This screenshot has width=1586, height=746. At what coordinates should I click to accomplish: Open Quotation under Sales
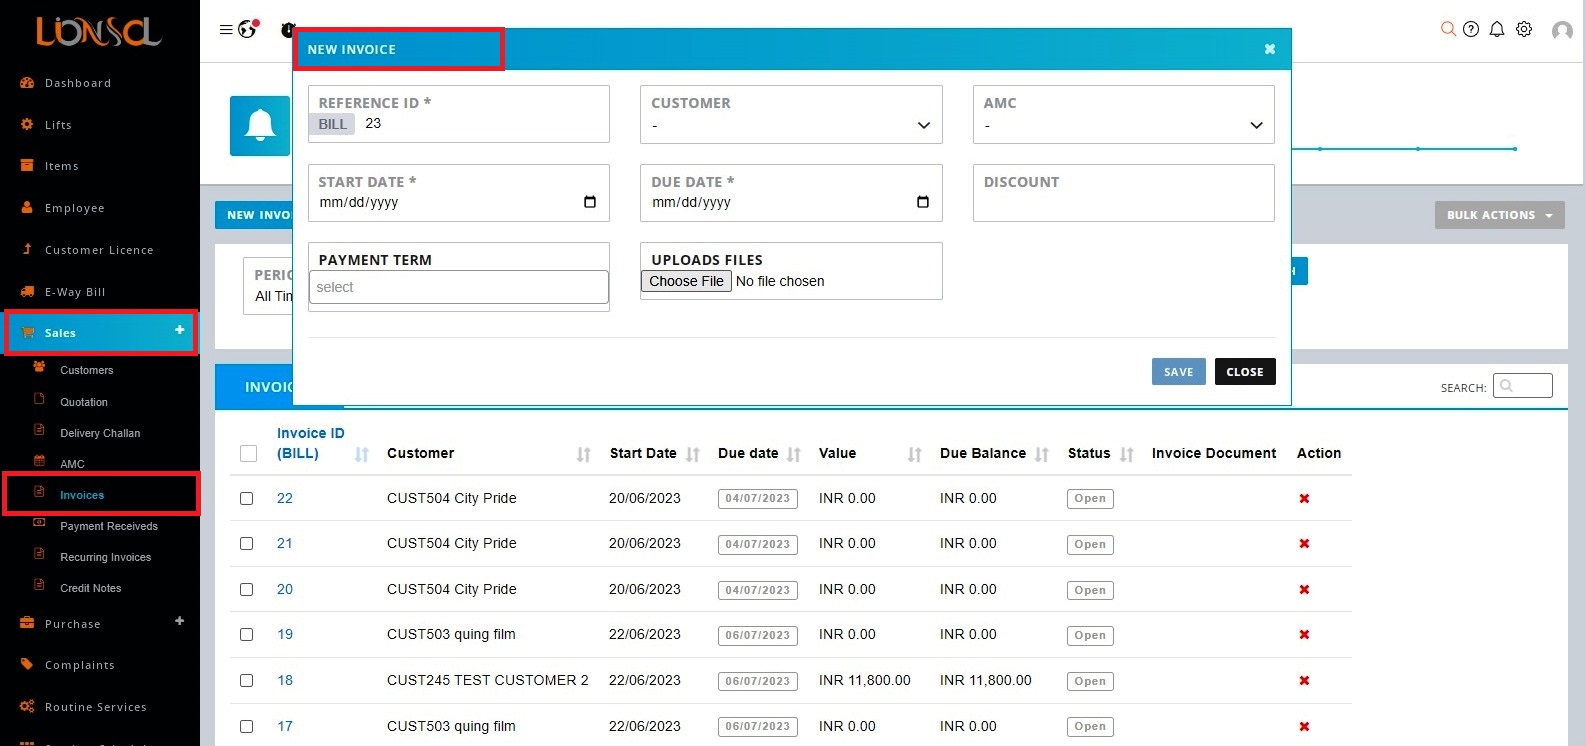(x=83, y=402)
